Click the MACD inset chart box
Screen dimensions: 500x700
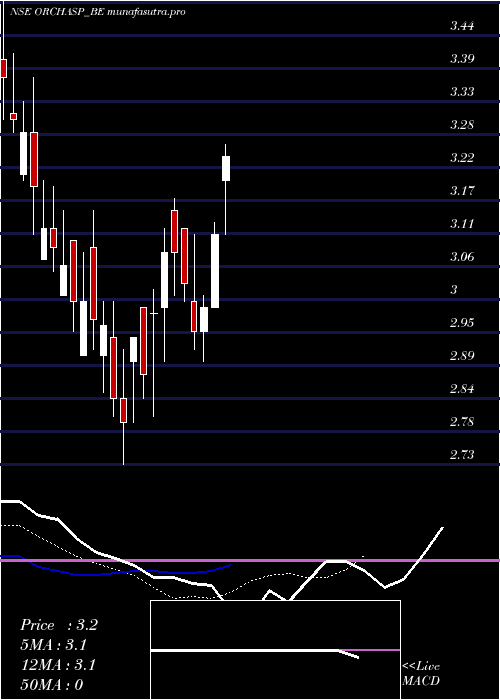[275, 650]
